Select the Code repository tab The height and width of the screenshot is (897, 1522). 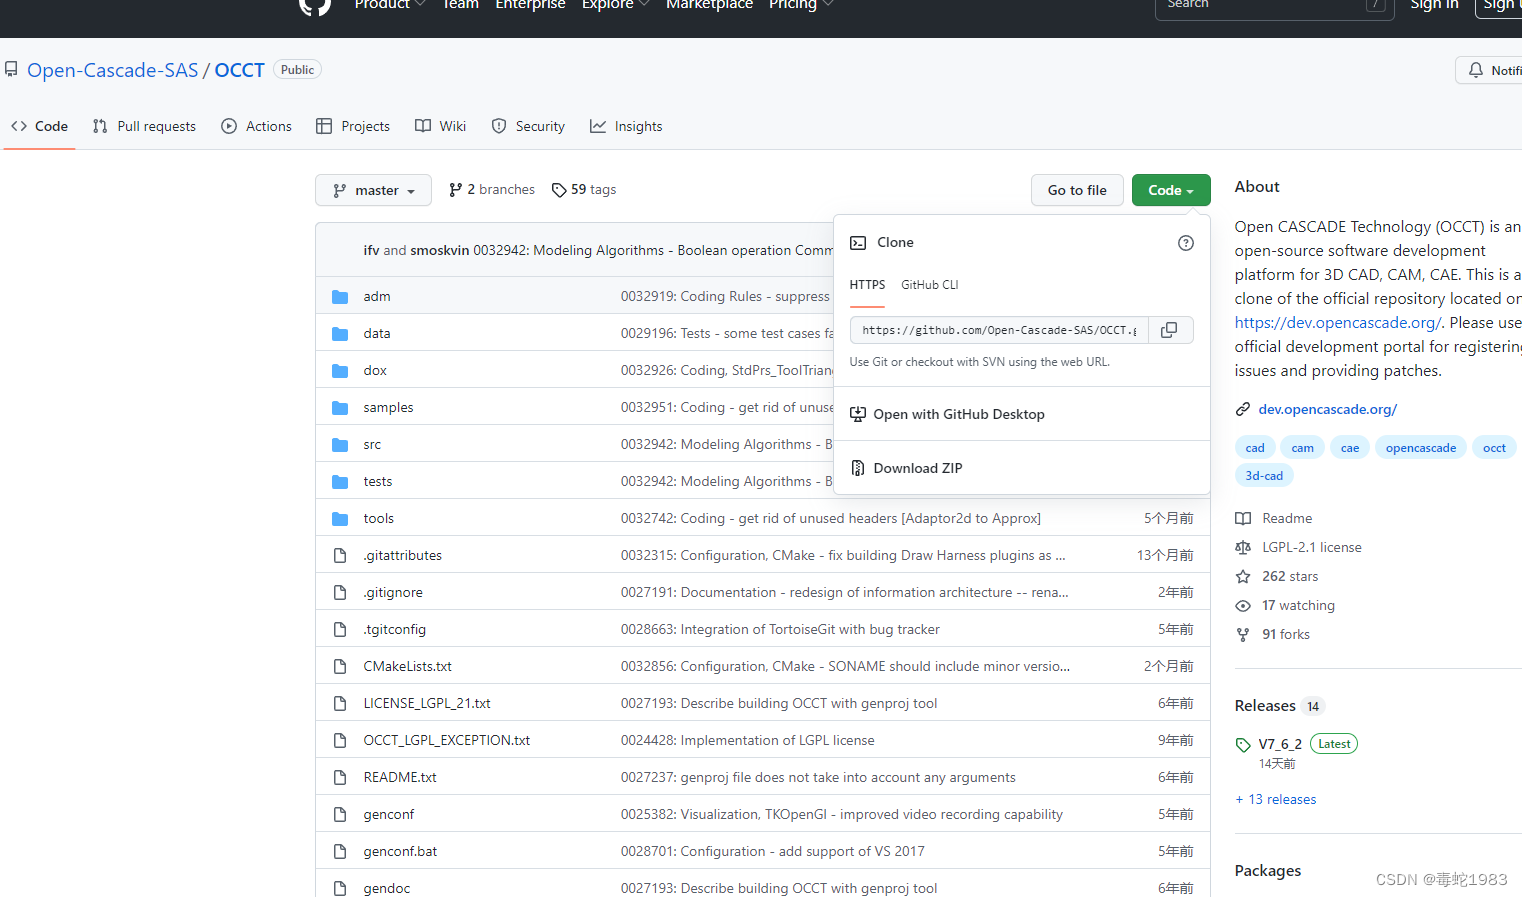[40, 127]
